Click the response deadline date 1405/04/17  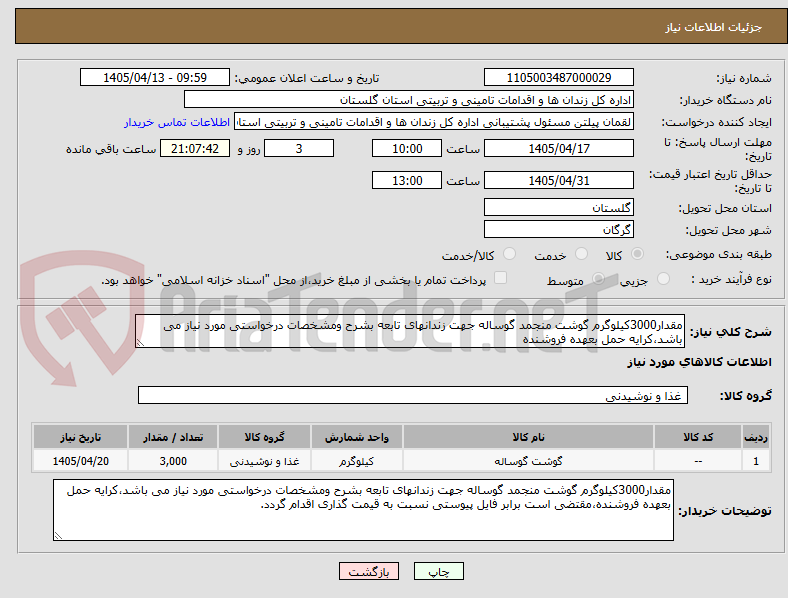pyautogui.click(x=559, y=148)
